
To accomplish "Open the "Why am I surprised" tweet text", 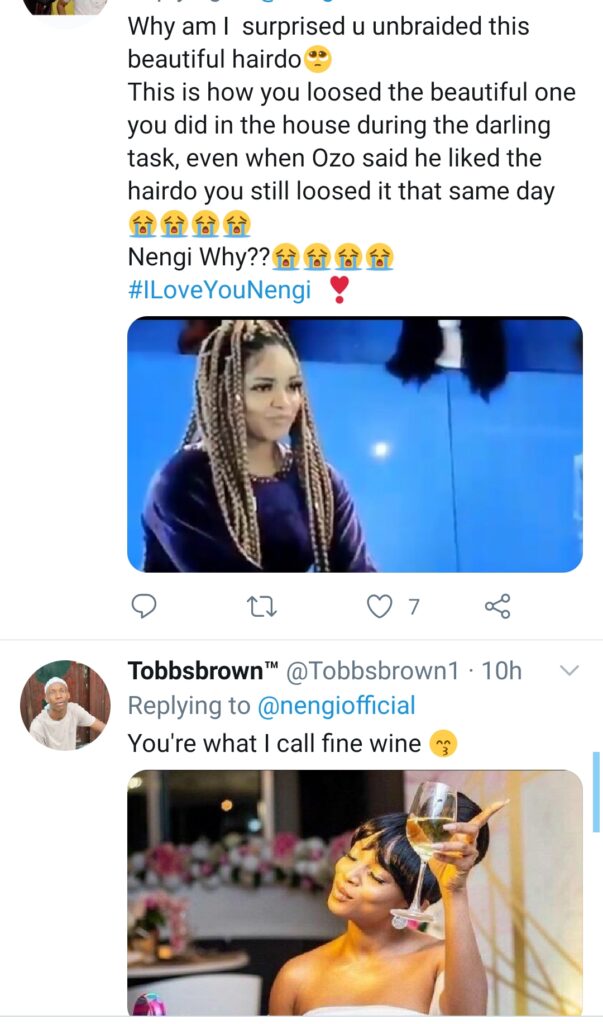I will click(328, 27).
